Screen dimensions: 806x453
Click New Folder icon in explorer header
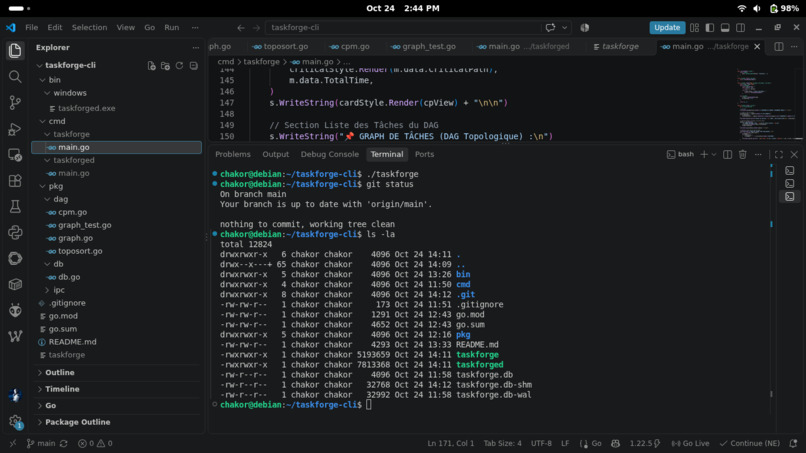click(x=165, y=66)
